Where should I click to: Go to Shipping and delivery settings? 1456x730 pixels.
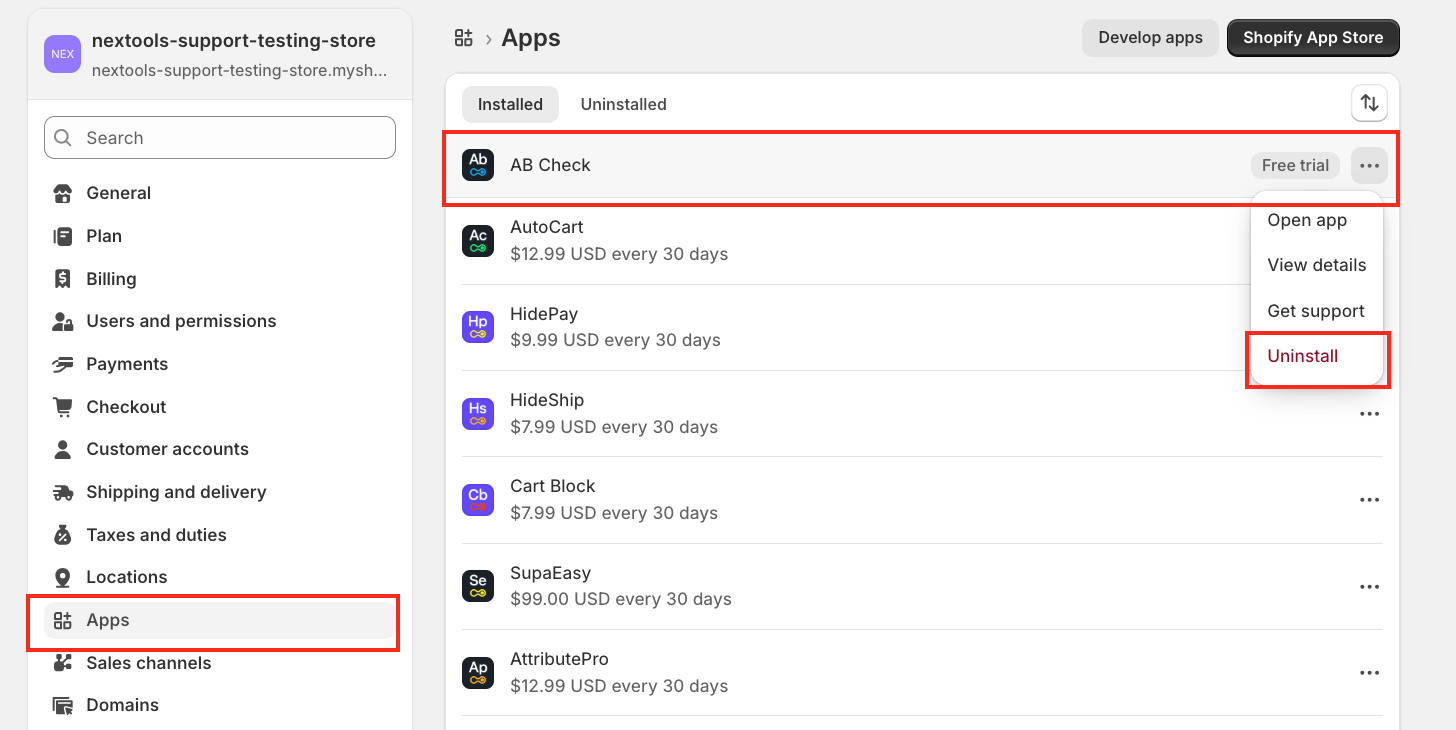(176, 492)
